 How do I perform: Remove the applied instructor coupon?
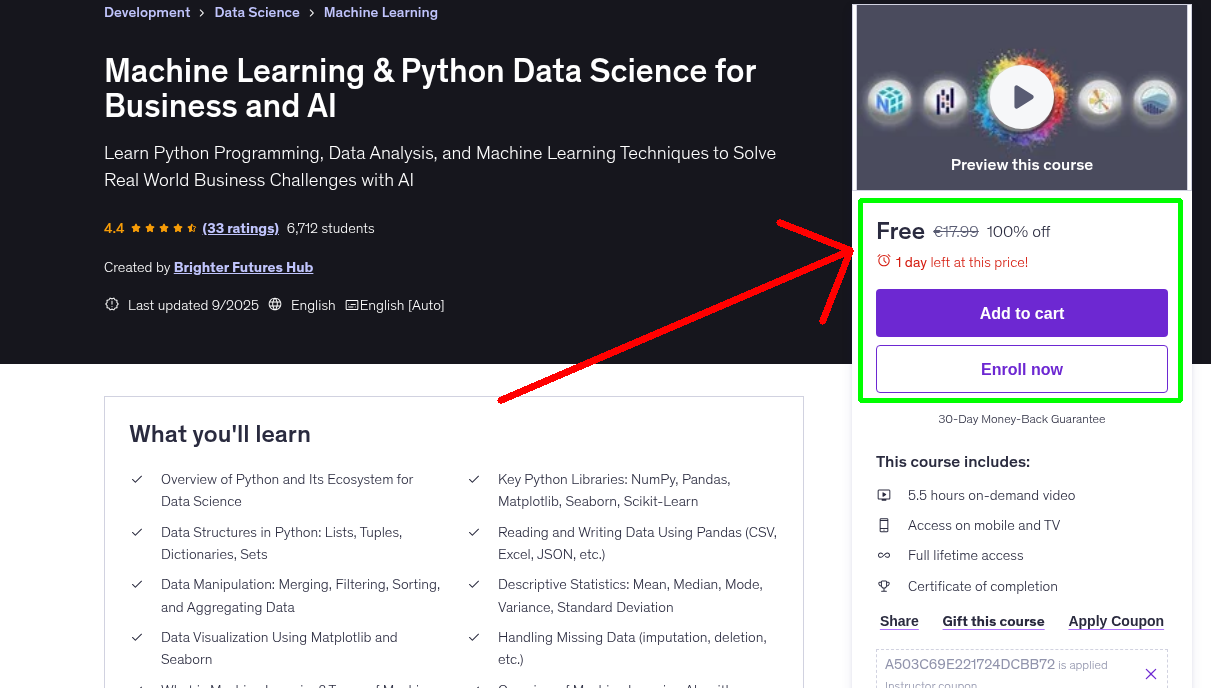[1151, 673]
